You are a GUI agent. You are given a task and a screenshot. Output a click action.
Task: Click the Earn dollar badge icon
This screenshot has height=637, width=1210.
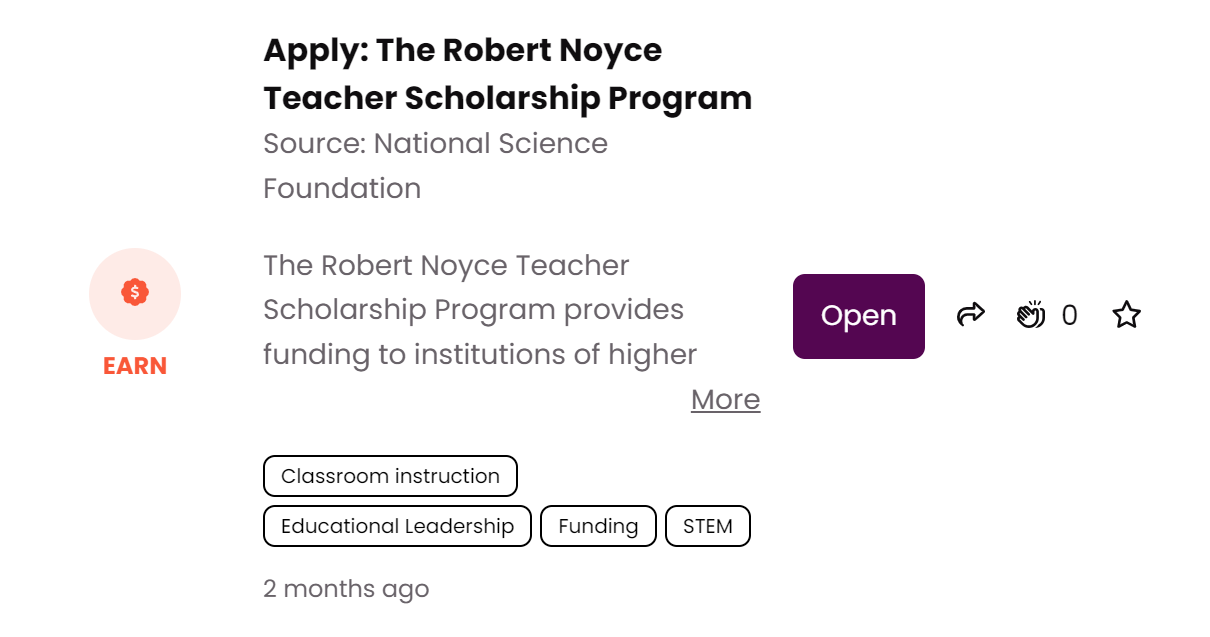click(135, 293)
